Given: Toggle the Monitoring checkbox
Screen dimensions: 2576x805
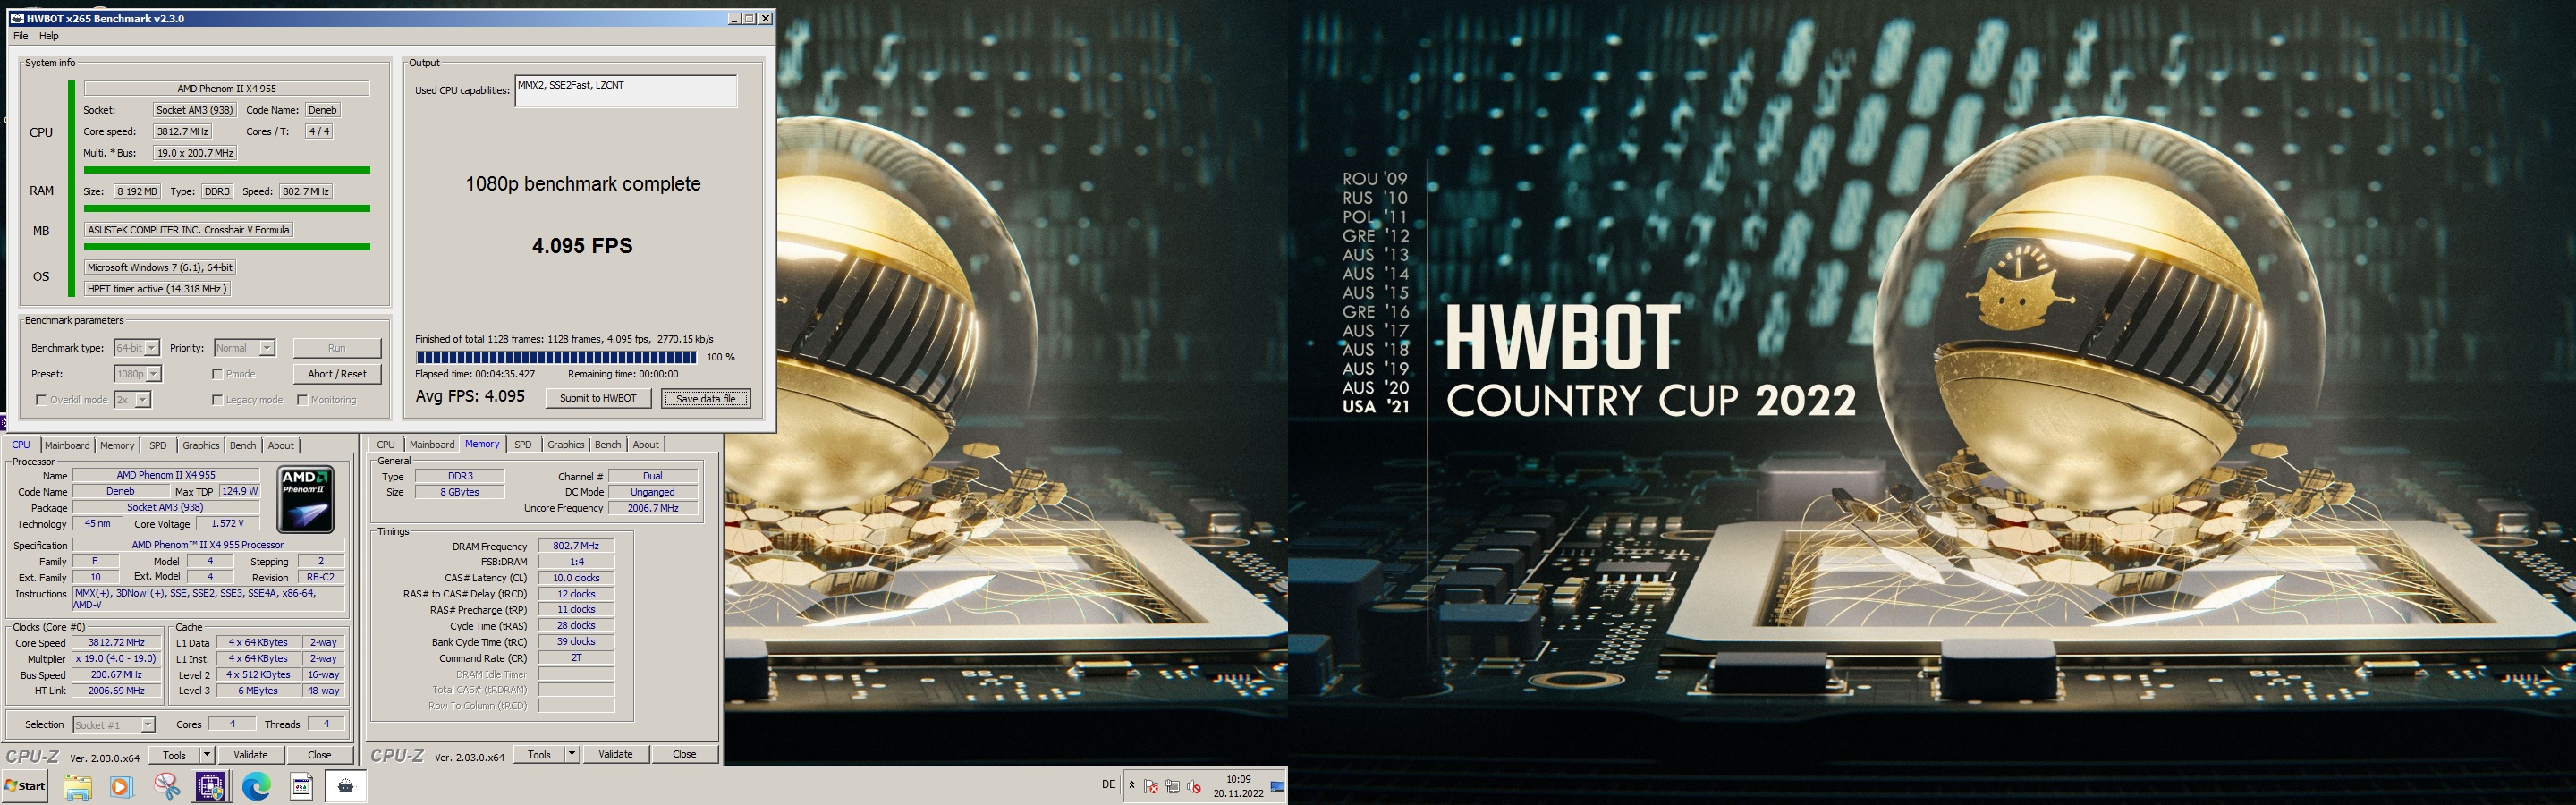Looking at the screenshot, I should 302,400.
